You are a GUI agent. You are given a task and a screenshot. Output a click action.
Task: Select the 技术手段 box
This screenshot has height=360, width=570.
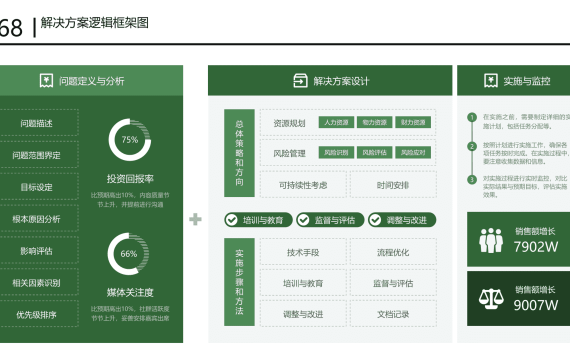[x=303, y=252]
